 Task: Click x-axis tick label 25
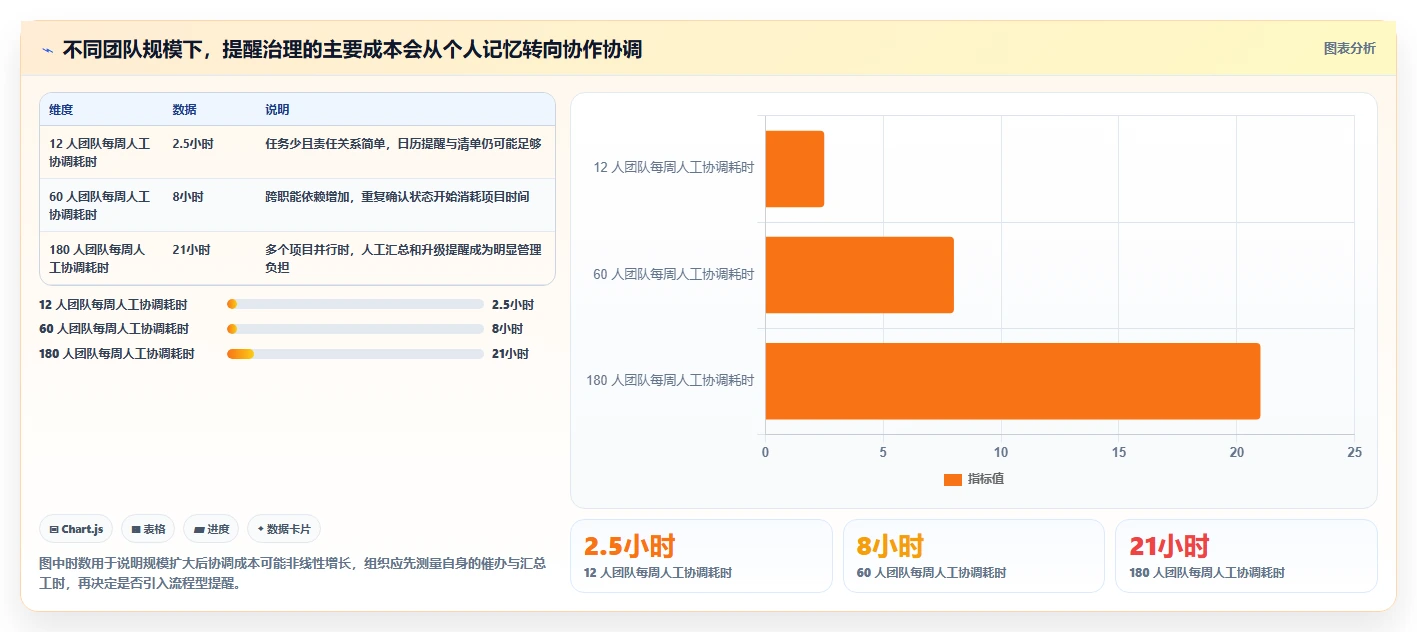(x=1354, y=453)
